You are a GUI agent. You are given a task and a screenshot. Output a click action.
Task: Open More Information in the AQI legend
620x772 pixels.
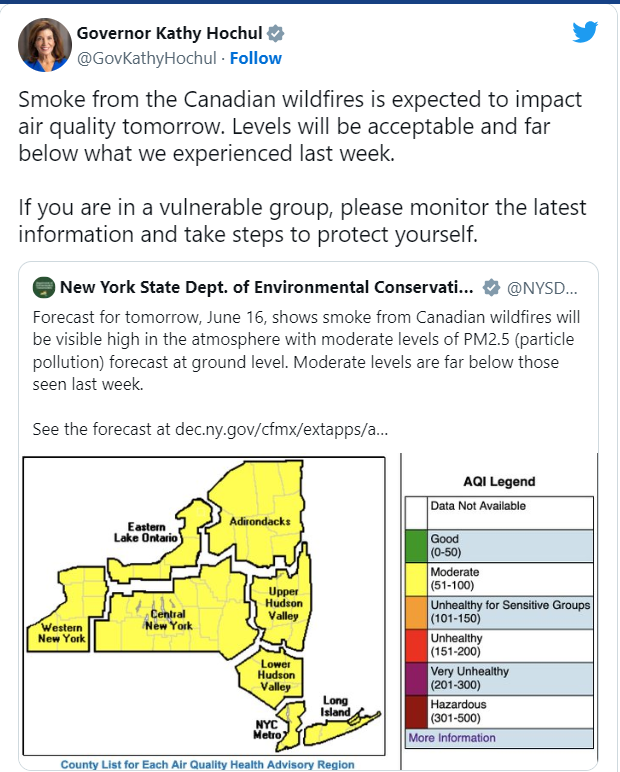452,738
